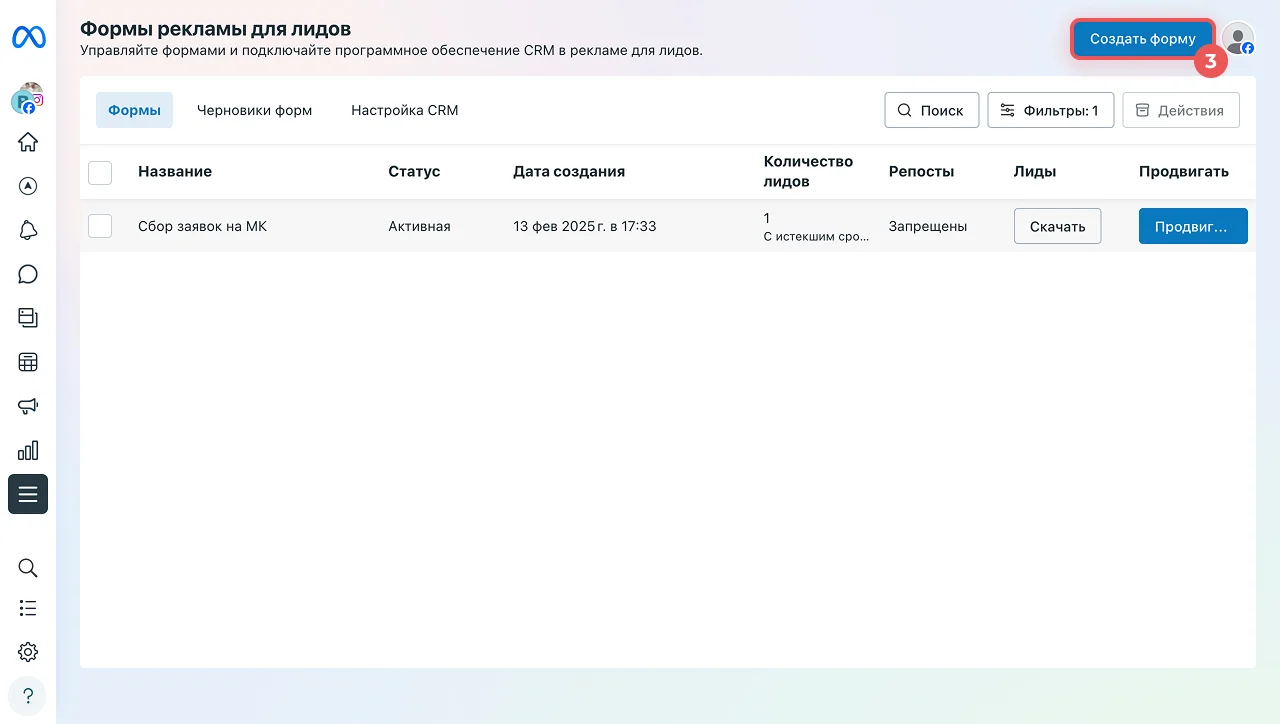
Task: Open the business account switcher avatar
Action: point(28,99)
